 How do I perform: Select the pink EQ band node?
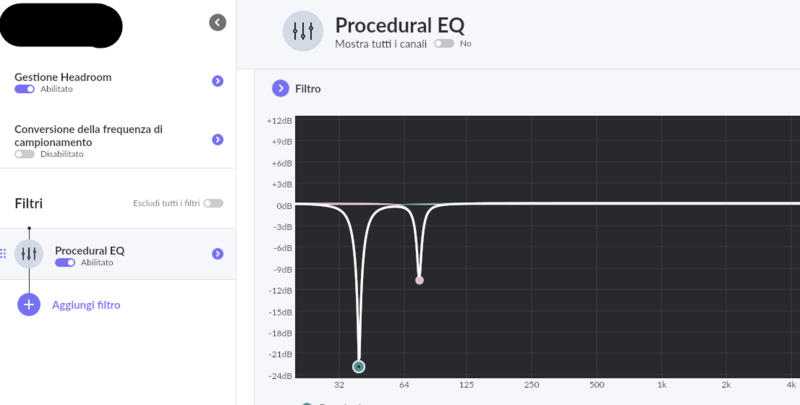click(x=419, y=280)
